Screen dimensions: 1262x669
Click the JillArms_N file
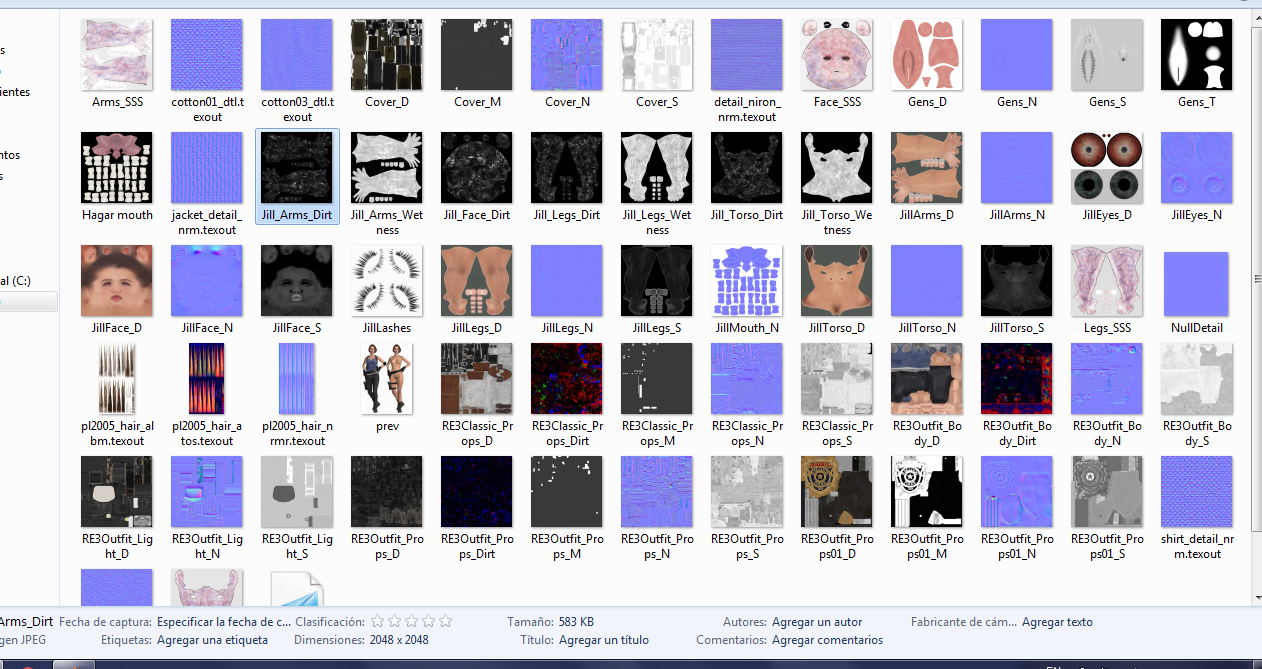click(1017, 168)
